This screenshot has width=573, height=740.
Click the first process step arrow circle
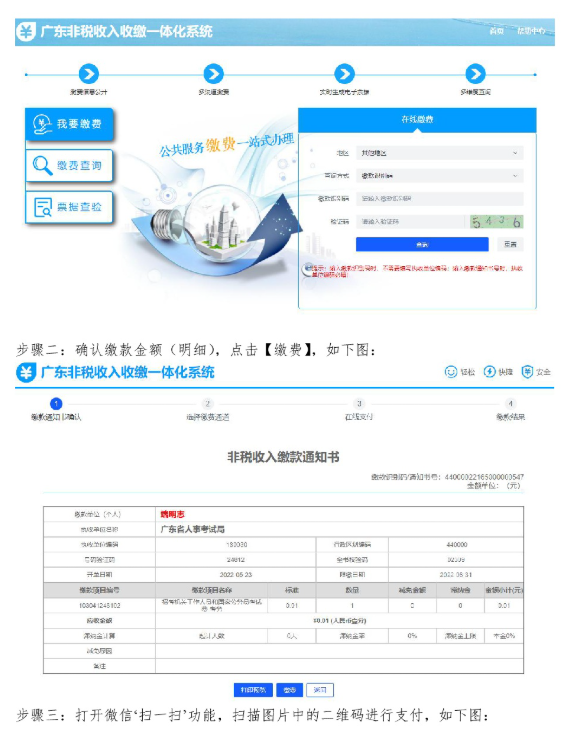pyautogui.click(x=89, y=74)
